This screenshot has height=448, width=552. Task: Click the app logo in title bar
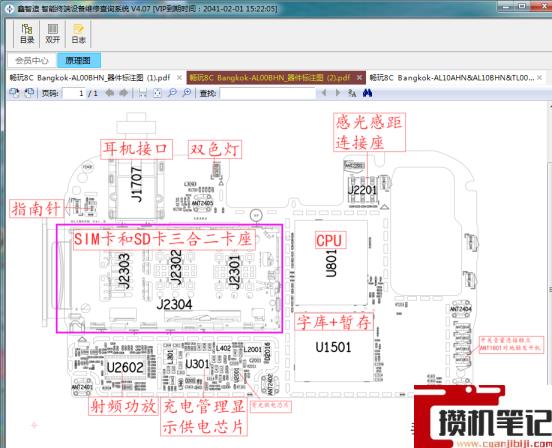(9, 8)
